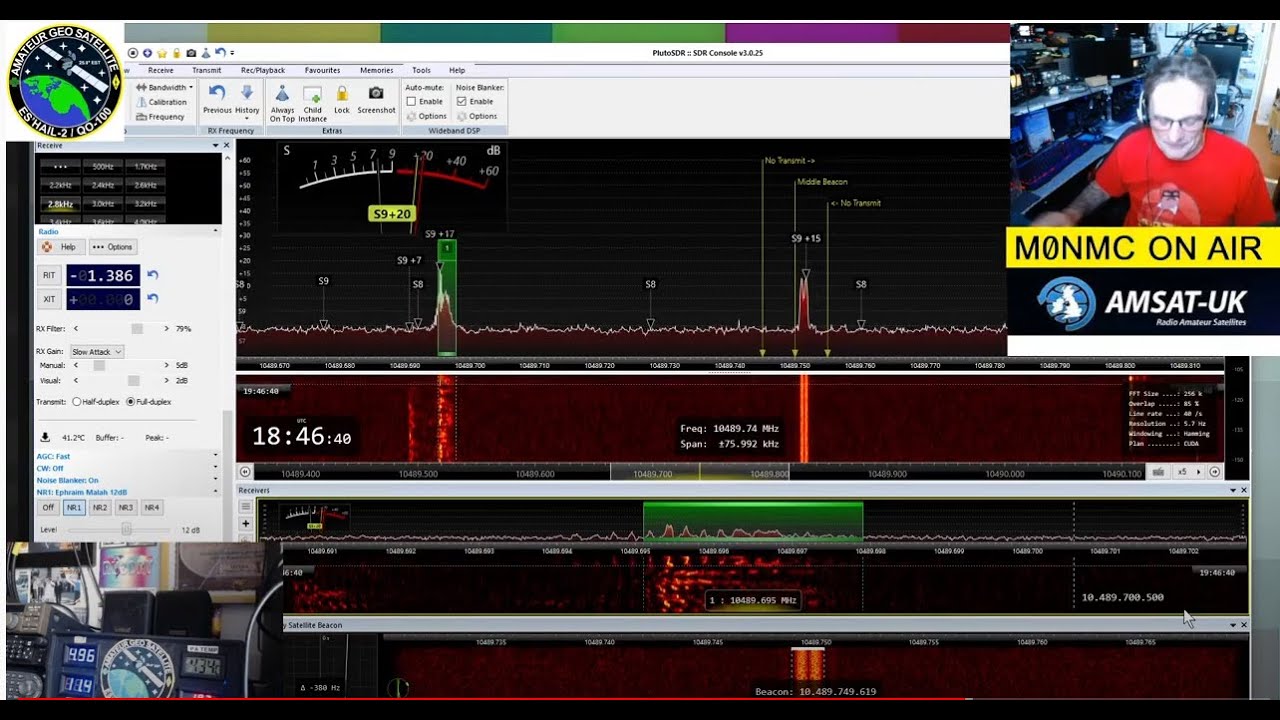Select the 3.0kHz filter button
Image resolution: width=1280 pixels, height=720 pixels.
[103, 204]
